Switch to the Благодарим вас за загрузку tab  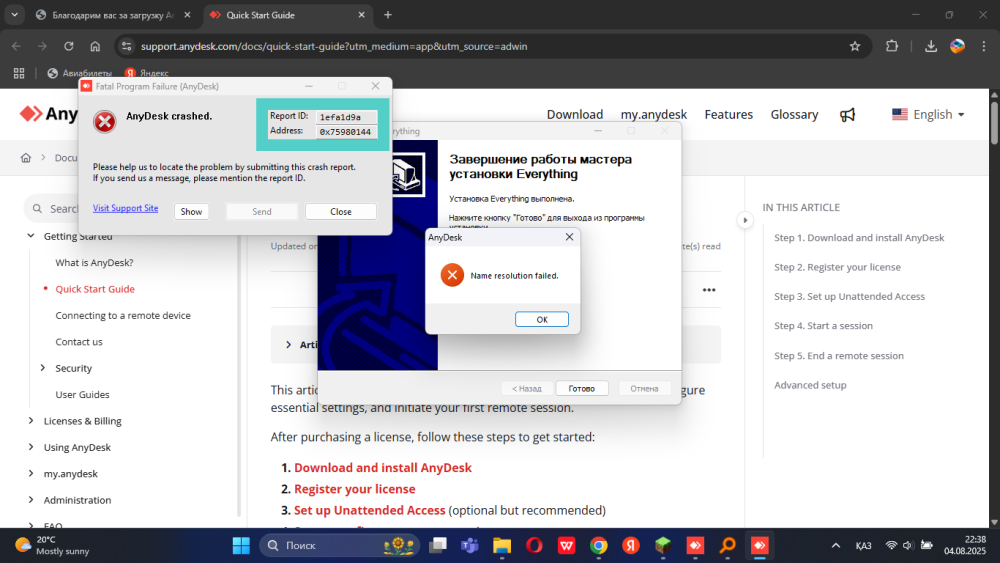(114, 15)
